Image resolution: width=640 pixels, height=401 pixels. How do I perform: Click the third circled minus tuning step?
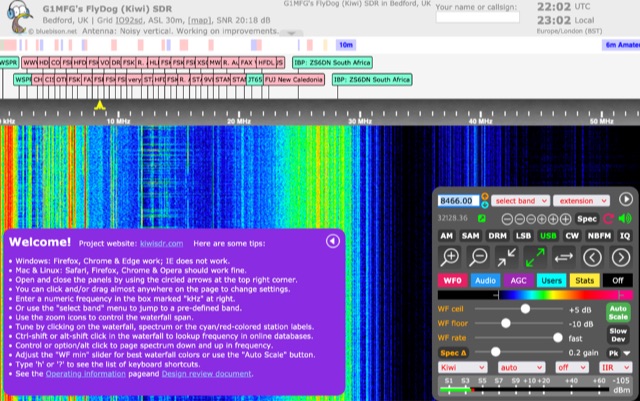click(531, 219)
